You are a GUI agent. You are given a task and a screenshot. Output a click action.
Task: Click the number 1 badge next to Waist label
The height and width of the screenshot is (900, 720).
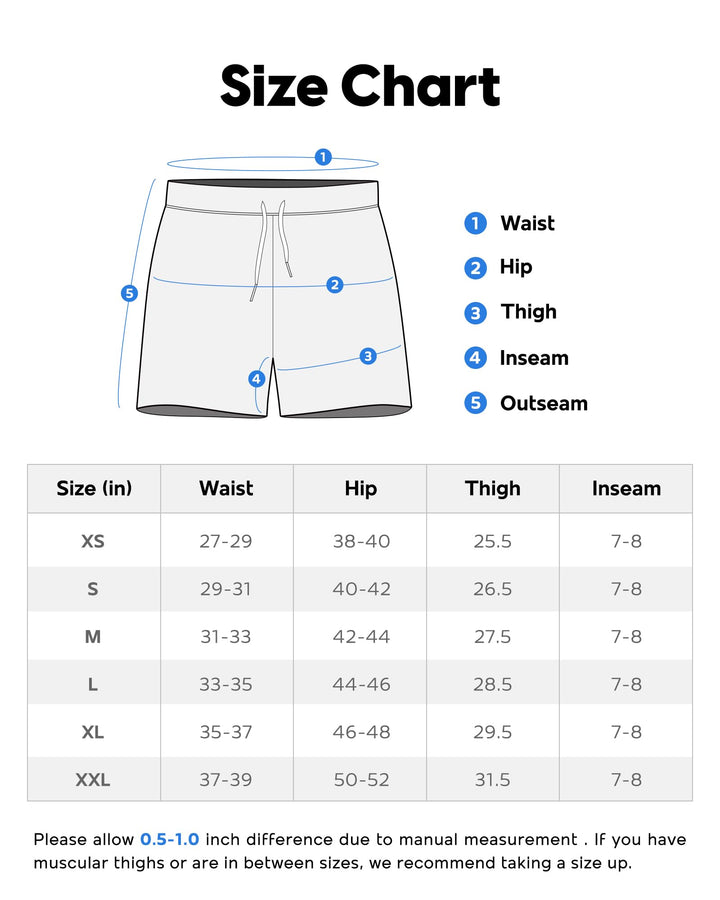tap(476, 223)
